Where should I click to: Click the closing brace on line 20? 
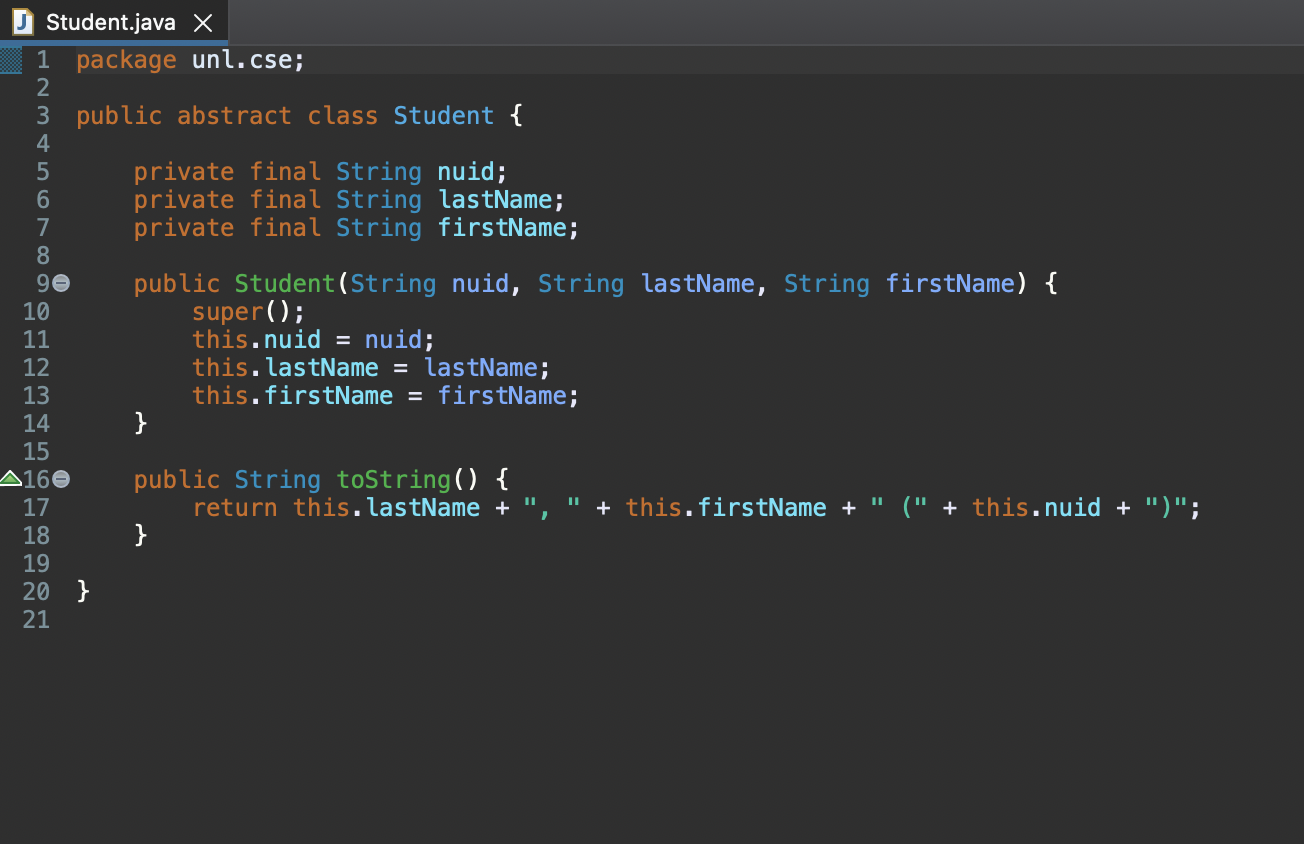[x=82, y=591]
